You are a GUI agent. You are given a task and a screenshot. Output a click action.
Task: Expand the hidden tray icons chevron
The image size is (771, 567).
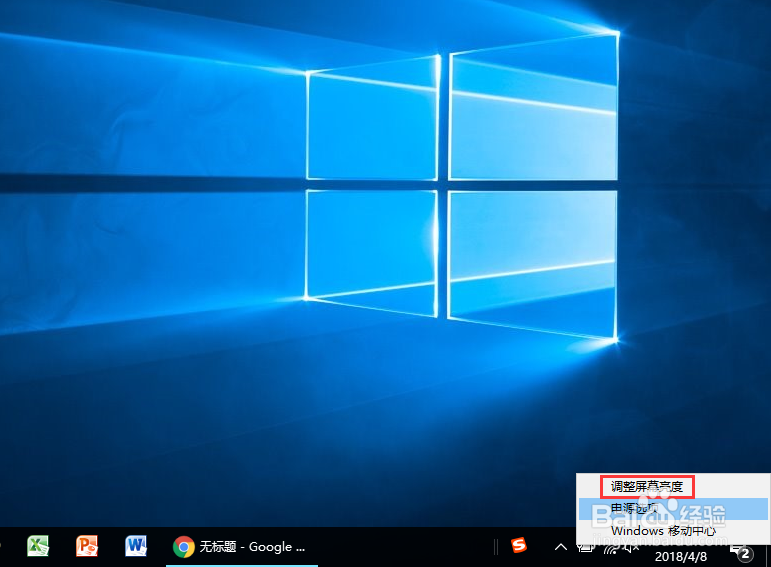pyautogui.click(x=561, y=547)
